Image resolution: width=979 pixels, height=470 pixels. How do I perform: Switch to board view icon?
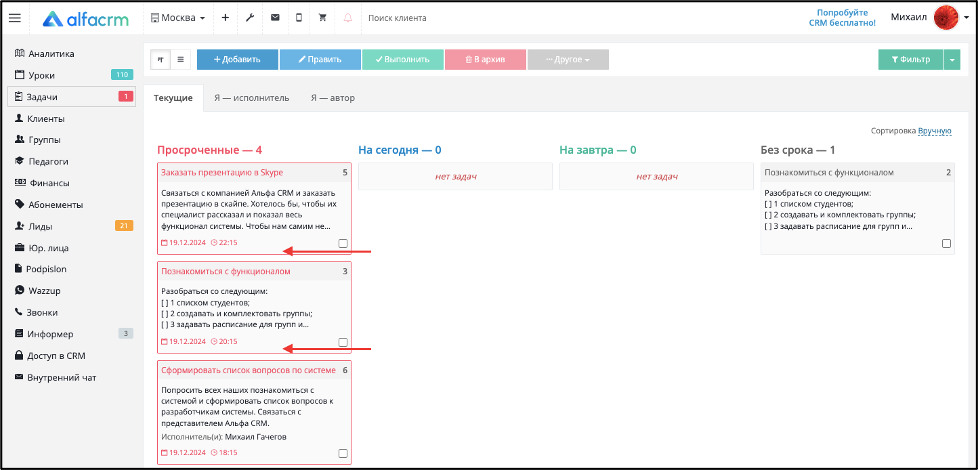[x=160, y=60]
